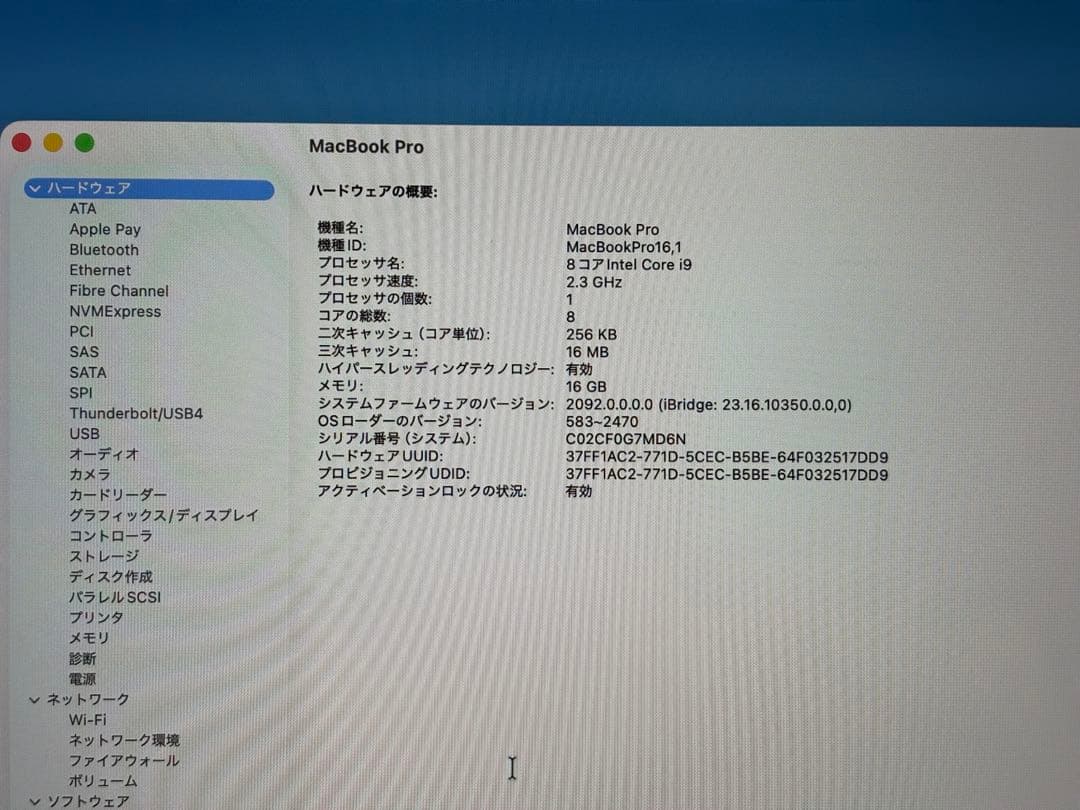Open the Thunderbolt/USB4 section
This screenshot has height=810, width=1080.
pyautogui.click(x=136, y=413)
